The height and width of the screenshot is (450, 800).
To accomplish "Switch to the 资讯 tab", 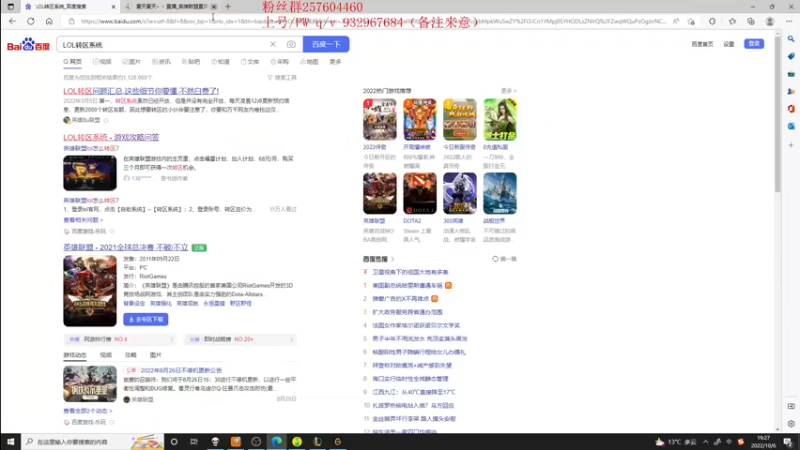I will click(x=161, y=62).
